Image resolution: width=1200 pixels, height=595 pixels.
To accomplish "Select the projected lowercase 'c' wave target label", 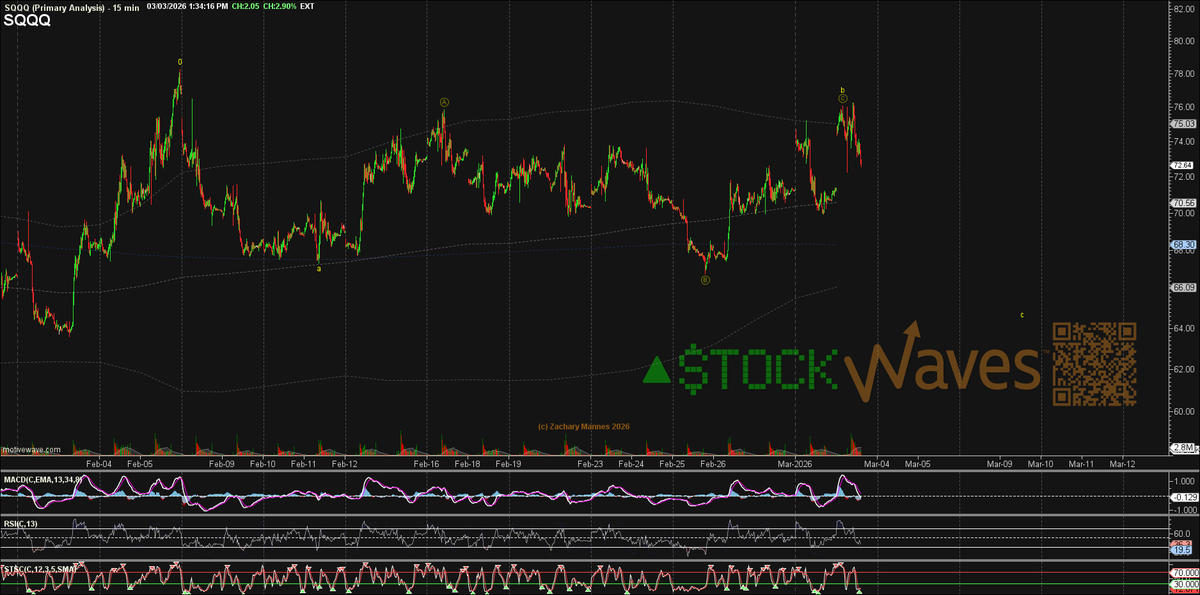I will click(x=1022, y=315).
